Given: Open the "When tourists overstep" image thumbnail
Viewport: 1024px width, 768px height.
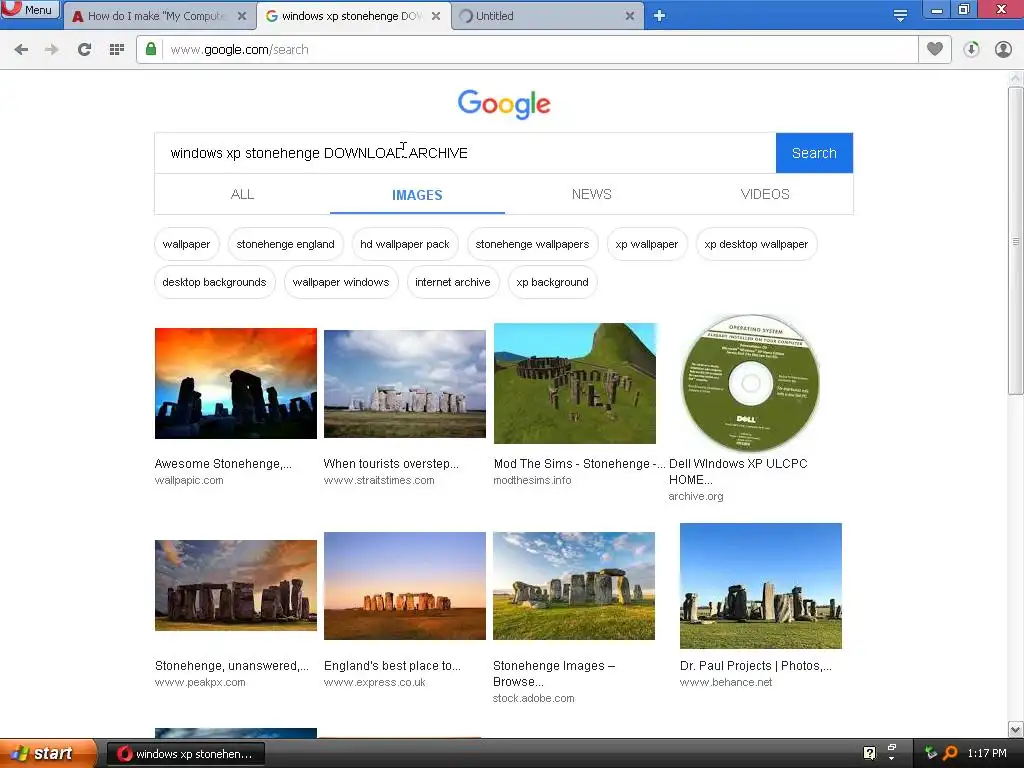Looking at the screenshot, I should click(x=405, y=383).
